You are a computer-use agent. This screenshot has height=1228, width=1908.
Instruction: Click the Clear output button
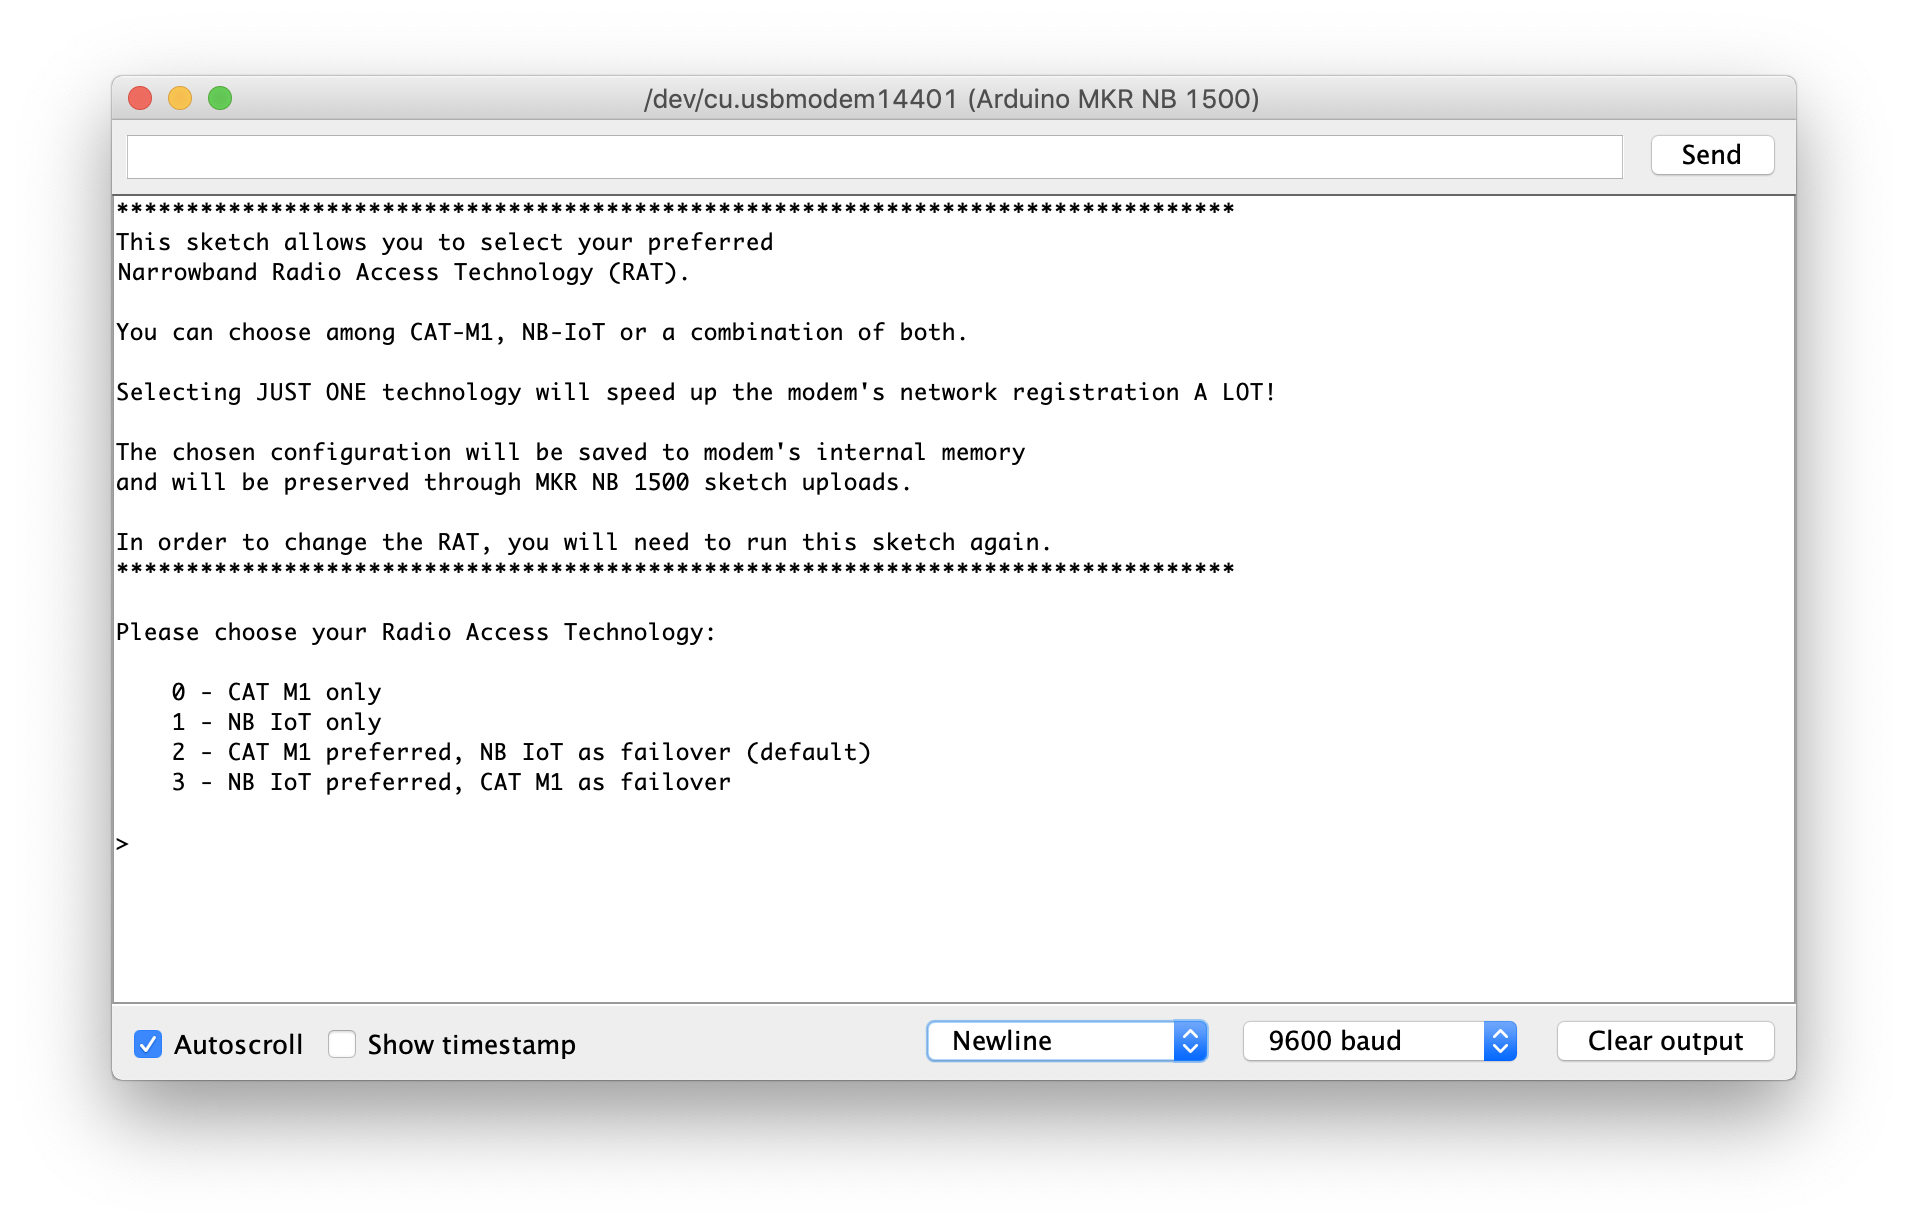pos(1665,1041)
